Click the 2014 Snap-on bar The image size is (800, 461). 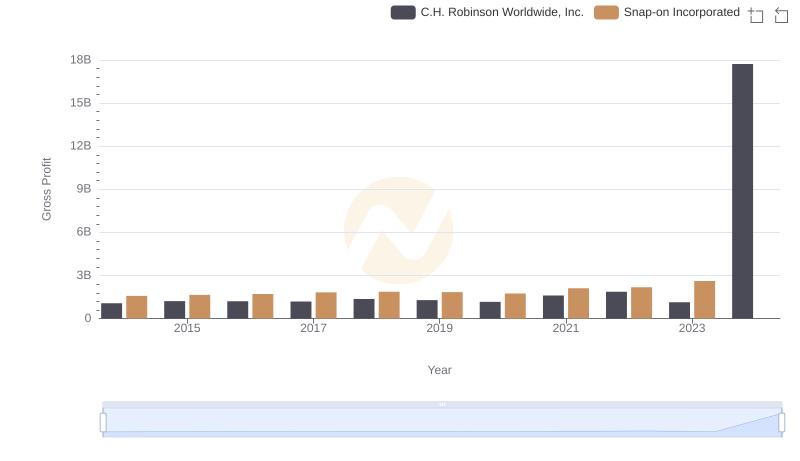tap(137, 307)
